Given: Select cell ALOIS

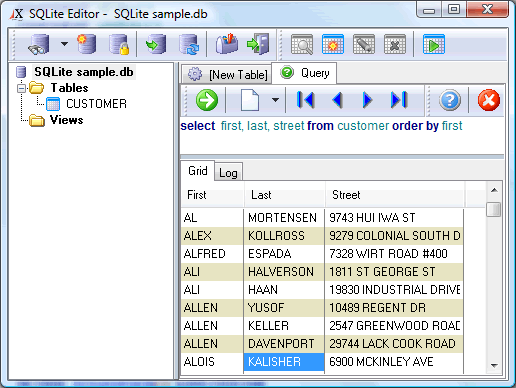Looking at the screenshot, I should (x=212, y=362).
